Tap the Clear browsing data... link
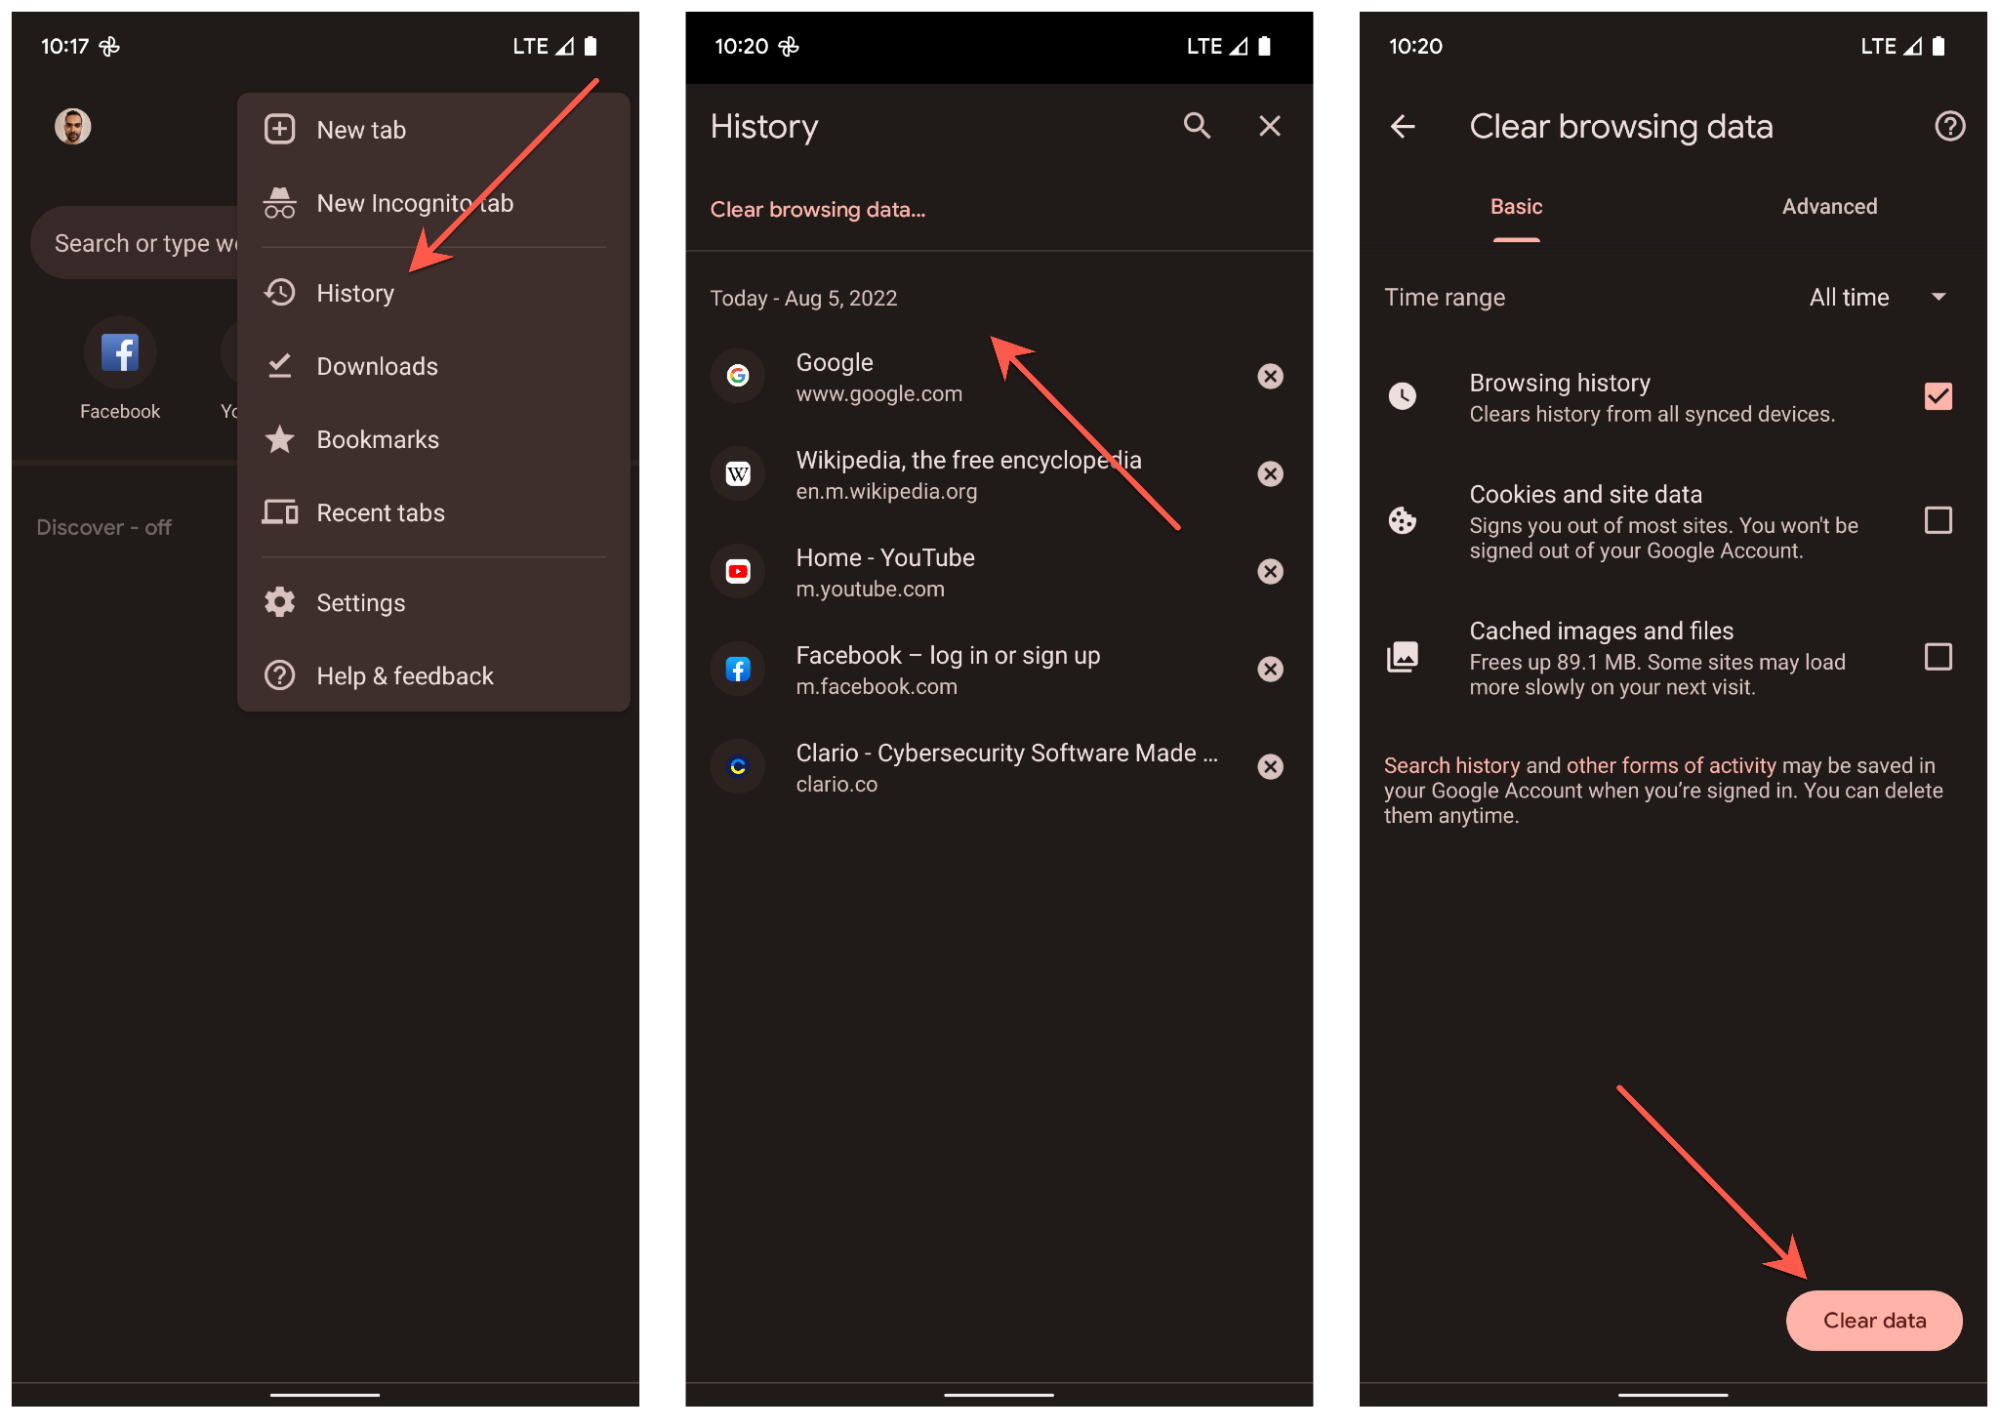1999x1419 pixels. pos(818,210)
